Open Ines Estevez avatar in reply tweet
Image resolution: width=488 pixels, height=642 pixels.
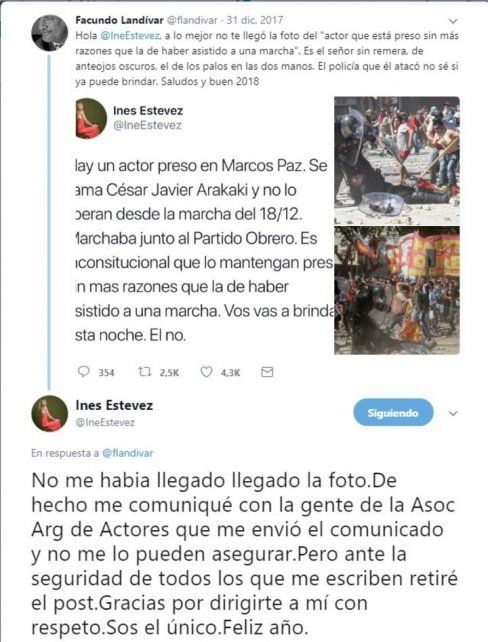pyautogui.click(x=50, y=413)
